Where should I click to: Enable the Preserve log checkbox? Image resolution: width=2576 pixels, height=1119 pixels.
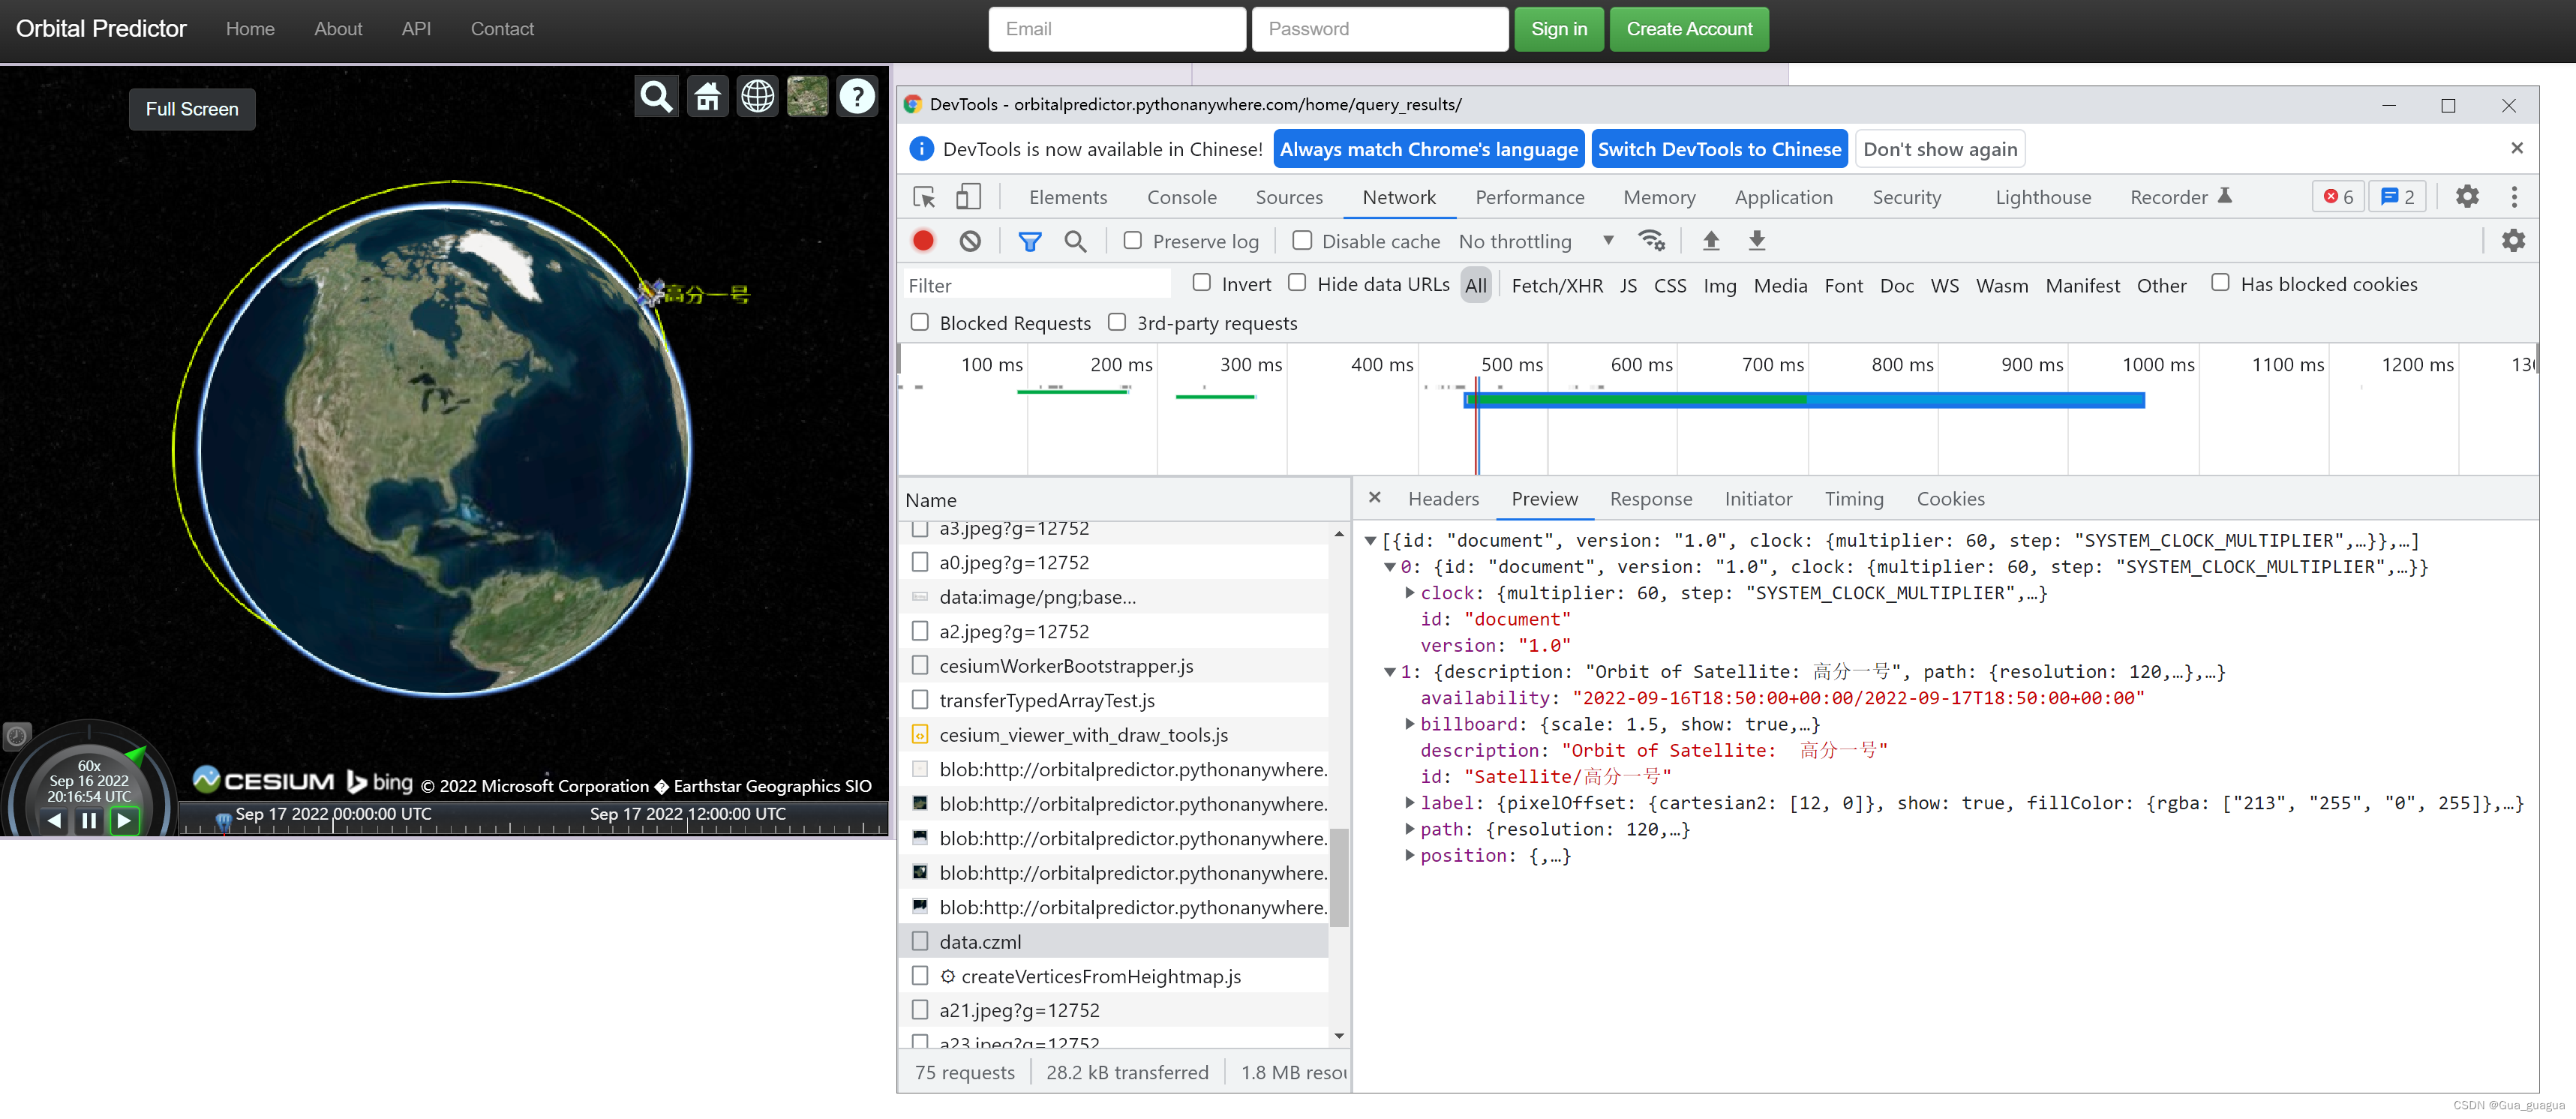click(1132, 241)
